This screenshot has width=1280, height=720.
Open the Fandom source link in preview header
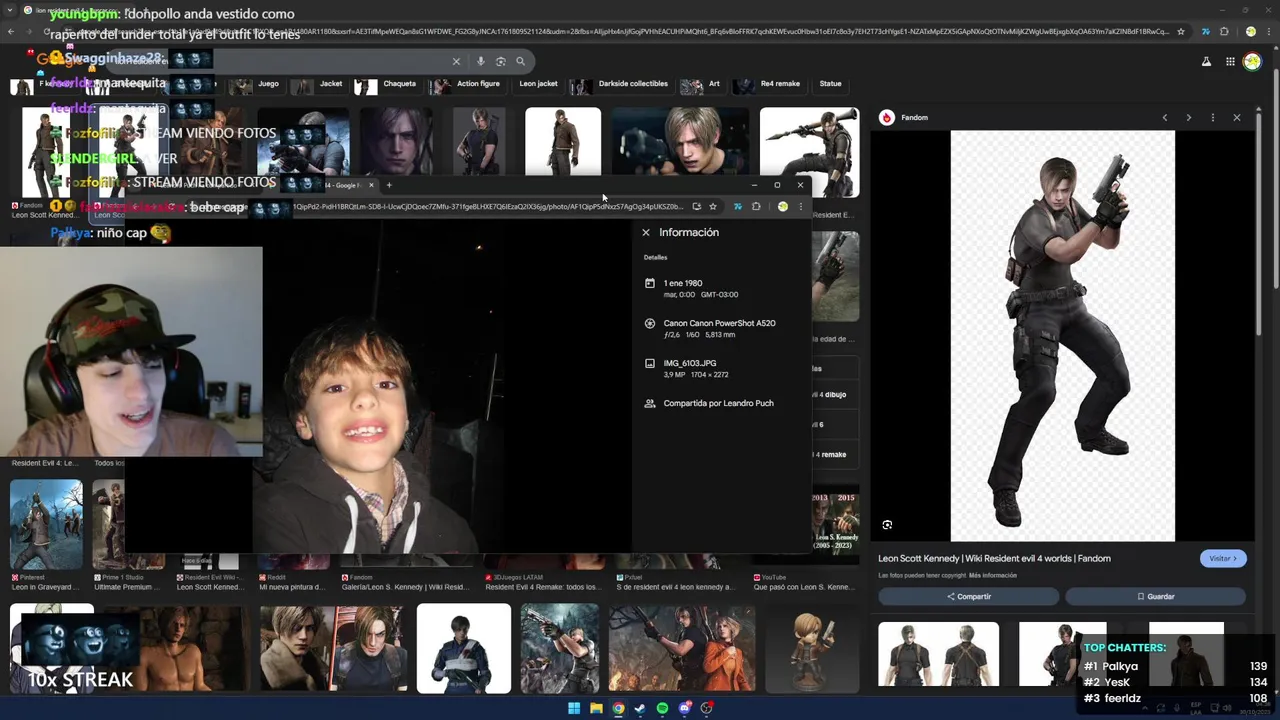(904, 117)
